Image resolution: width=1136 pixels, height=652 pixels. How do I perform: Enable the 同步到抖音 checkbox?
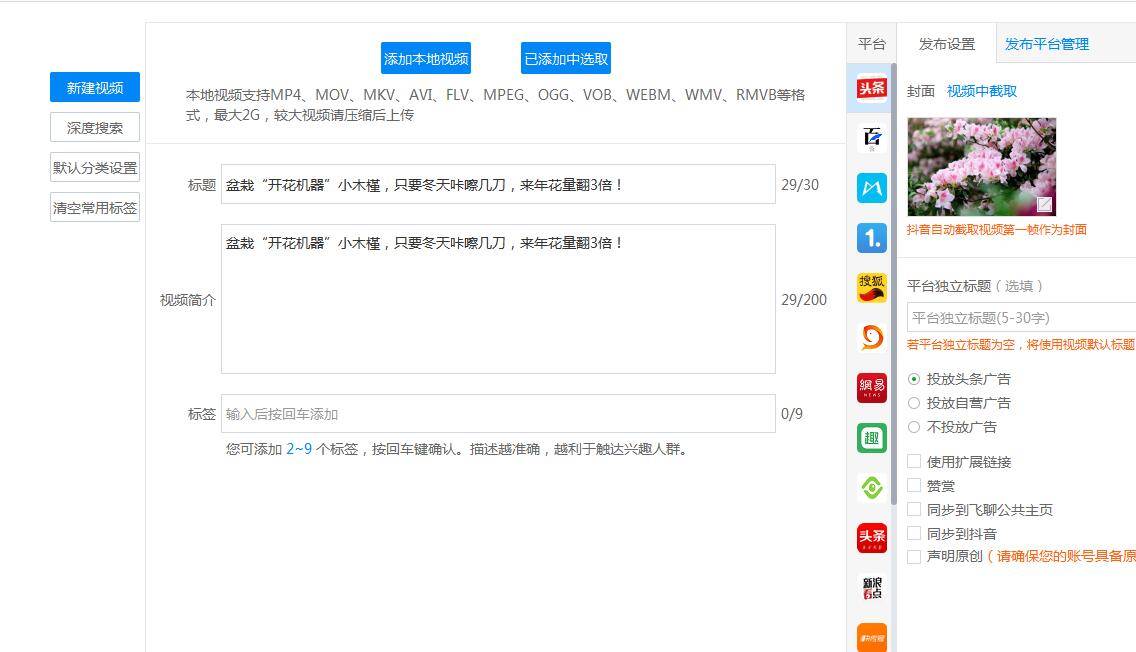coord(914,534)
